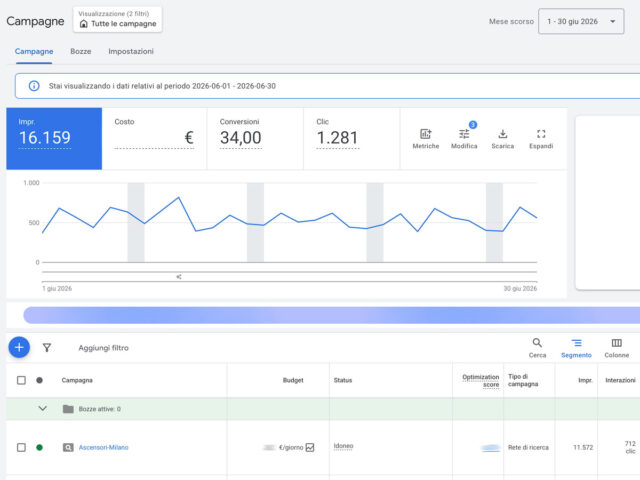Sort by the Tipo di campagna column header
Image resolution: width=640 pixels, height=480 pixels.
point(523,380)
